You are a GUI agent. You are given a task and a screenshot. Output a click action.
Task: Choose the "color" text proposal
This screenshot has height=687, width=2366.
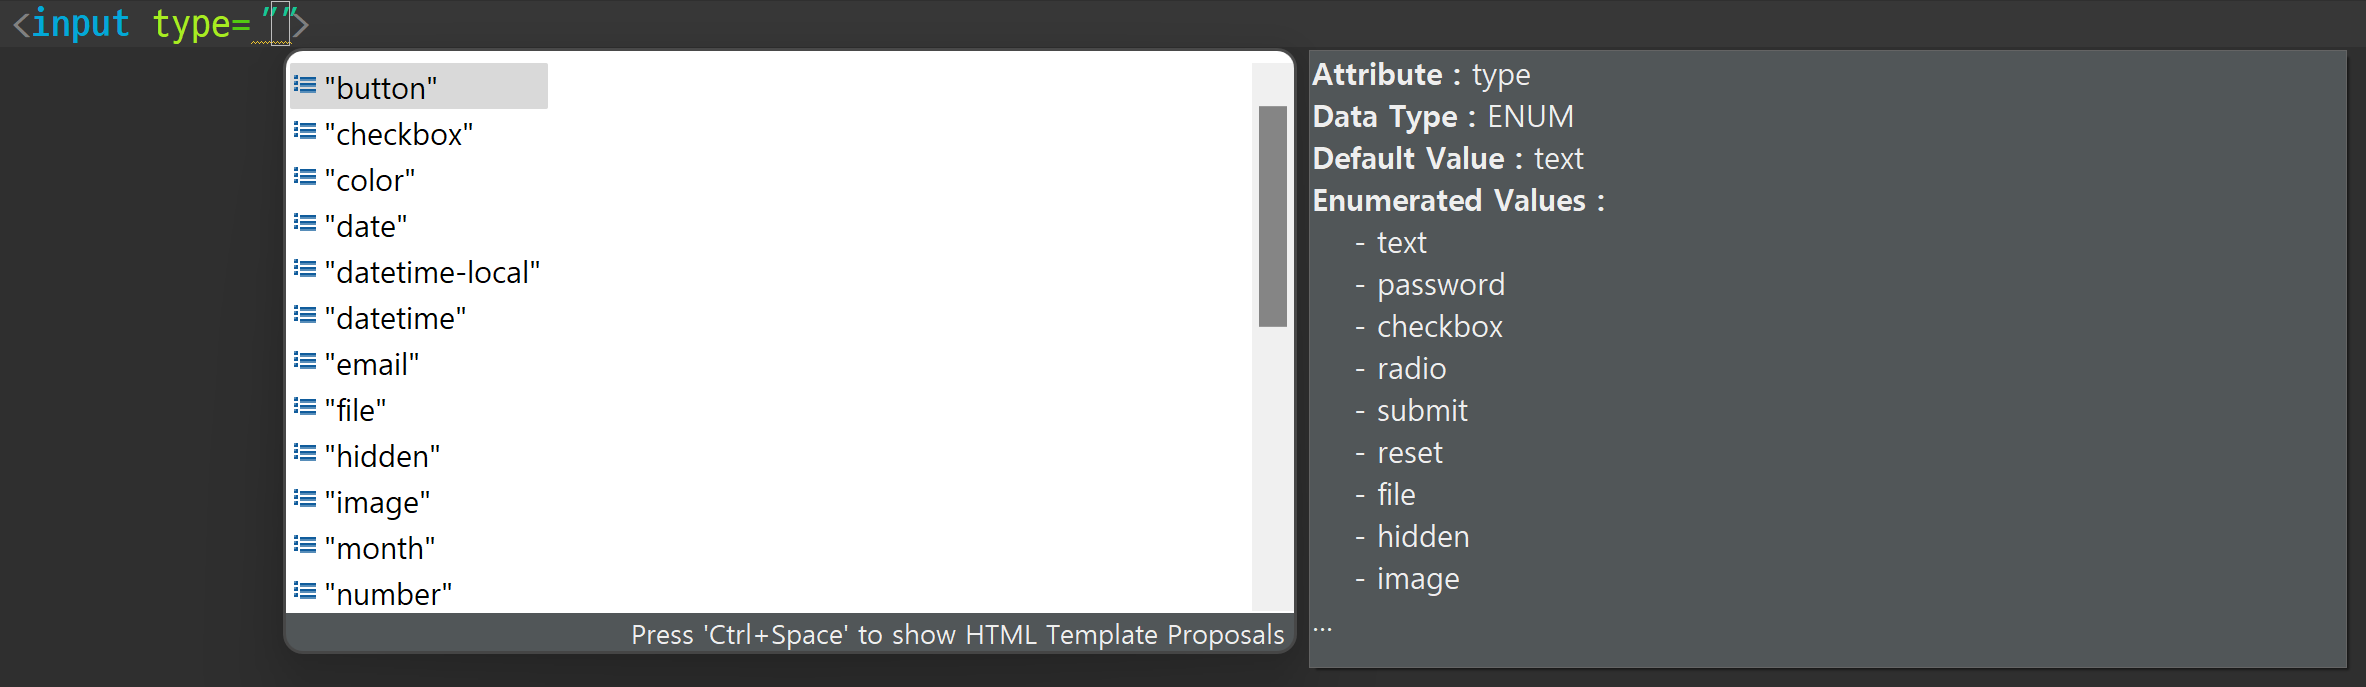[370, 180]
